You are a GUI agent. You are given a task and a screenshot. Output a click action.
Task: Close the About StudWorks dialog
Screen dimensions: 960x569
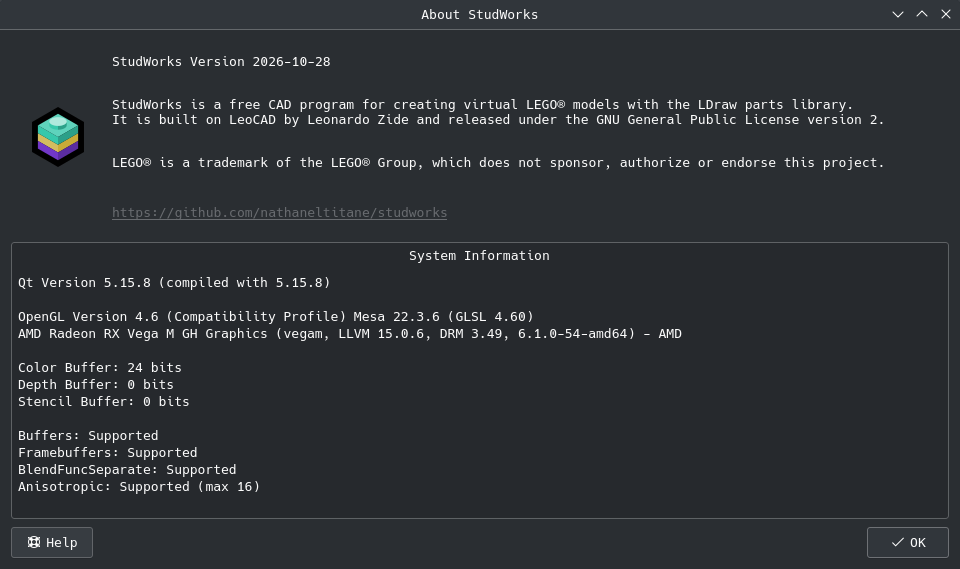click(x=945, y=14)
